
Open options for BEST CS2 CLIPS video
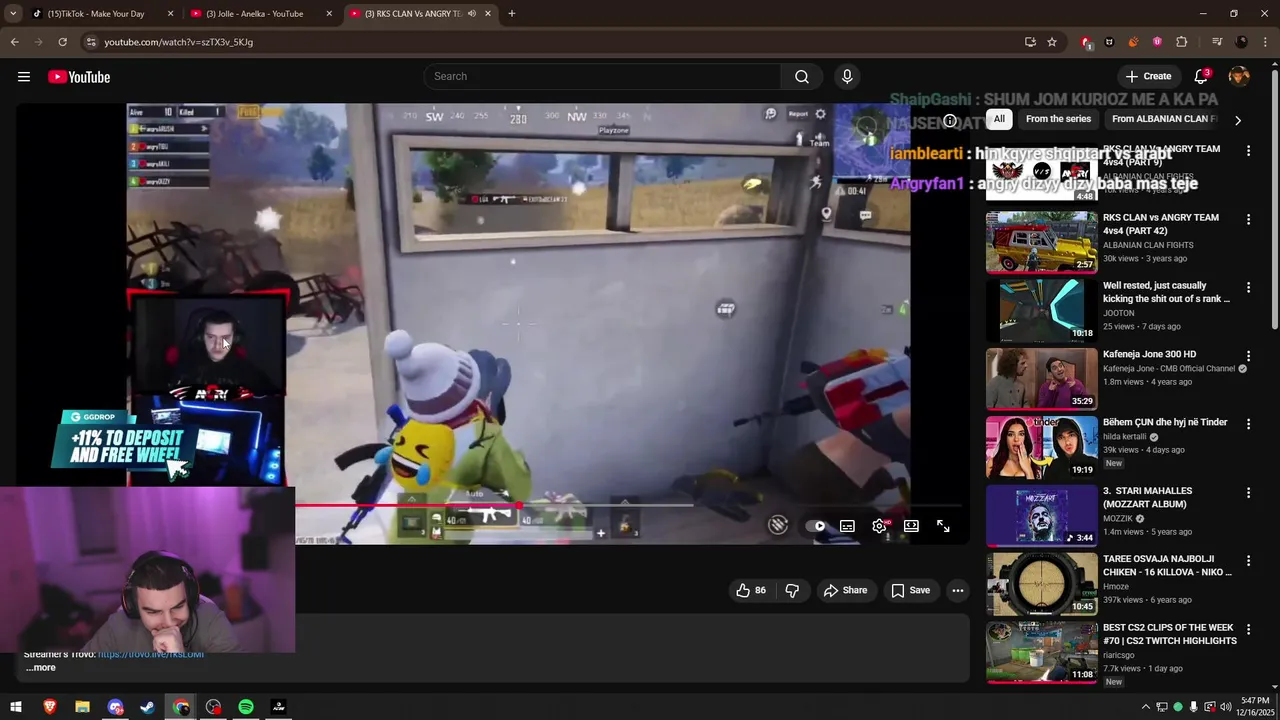tap(1248, 630)
